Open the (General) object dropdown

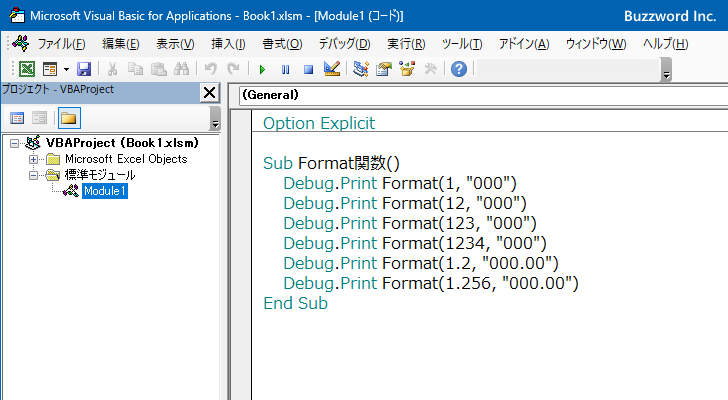coord(483,95)
